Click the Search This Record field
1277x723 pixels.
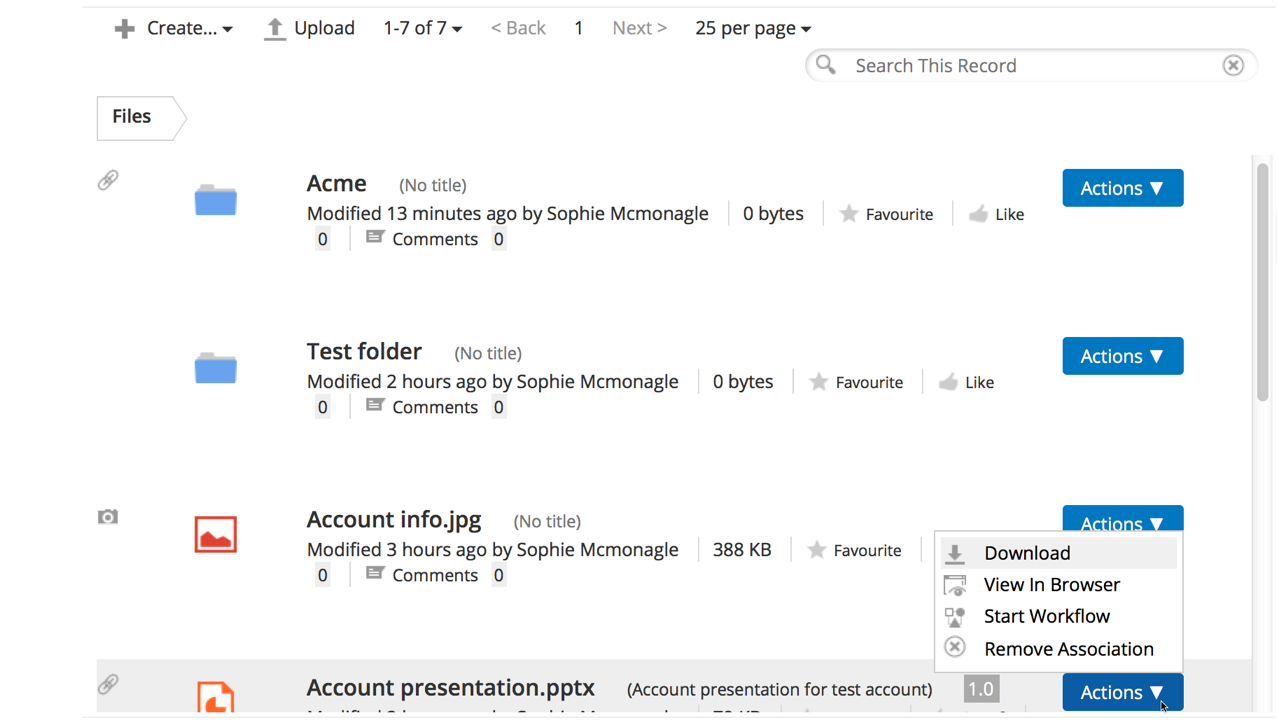click(1030, 65)
